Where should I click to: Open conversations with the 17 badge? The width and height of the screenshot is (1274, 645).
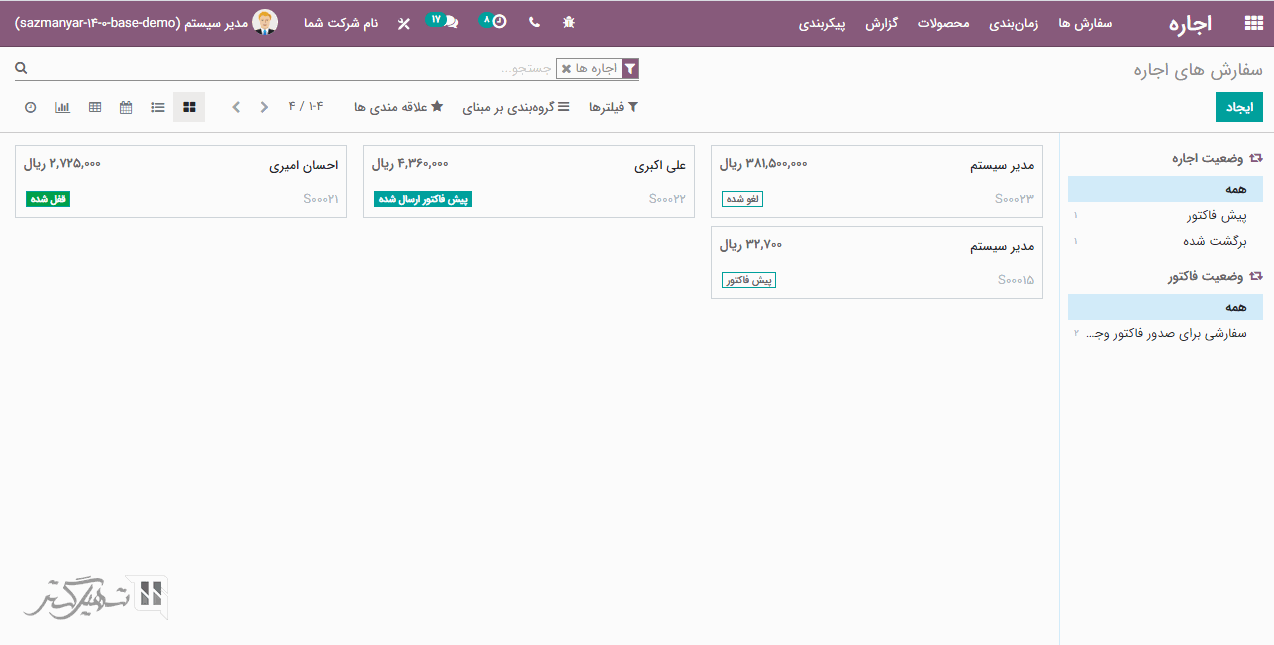[443, 21]
